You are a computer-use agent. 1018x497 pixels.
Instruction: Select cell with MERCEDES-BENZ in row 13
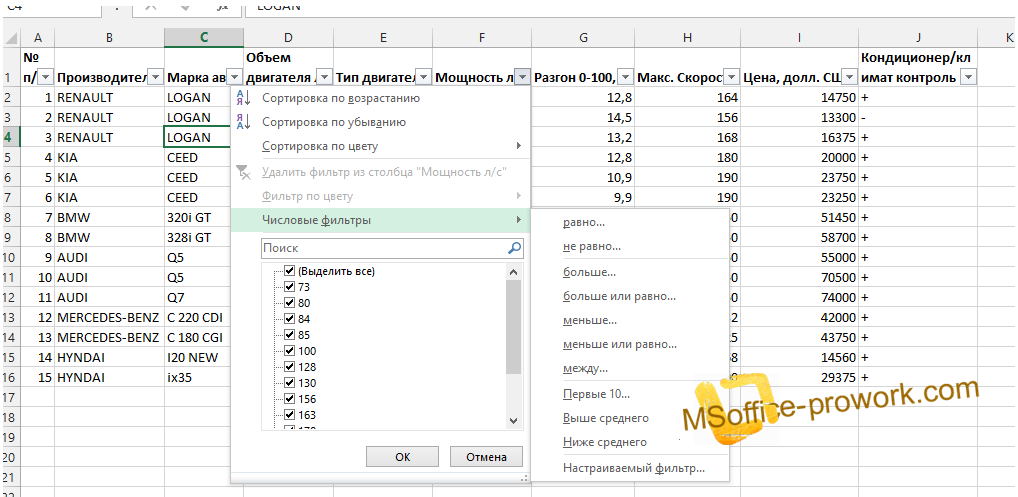(x=110, y=317)
